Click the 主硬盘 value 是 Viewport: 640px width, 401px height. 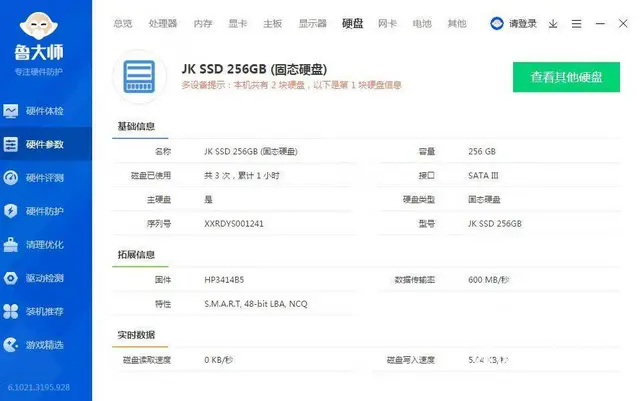(x=209, y=200)
